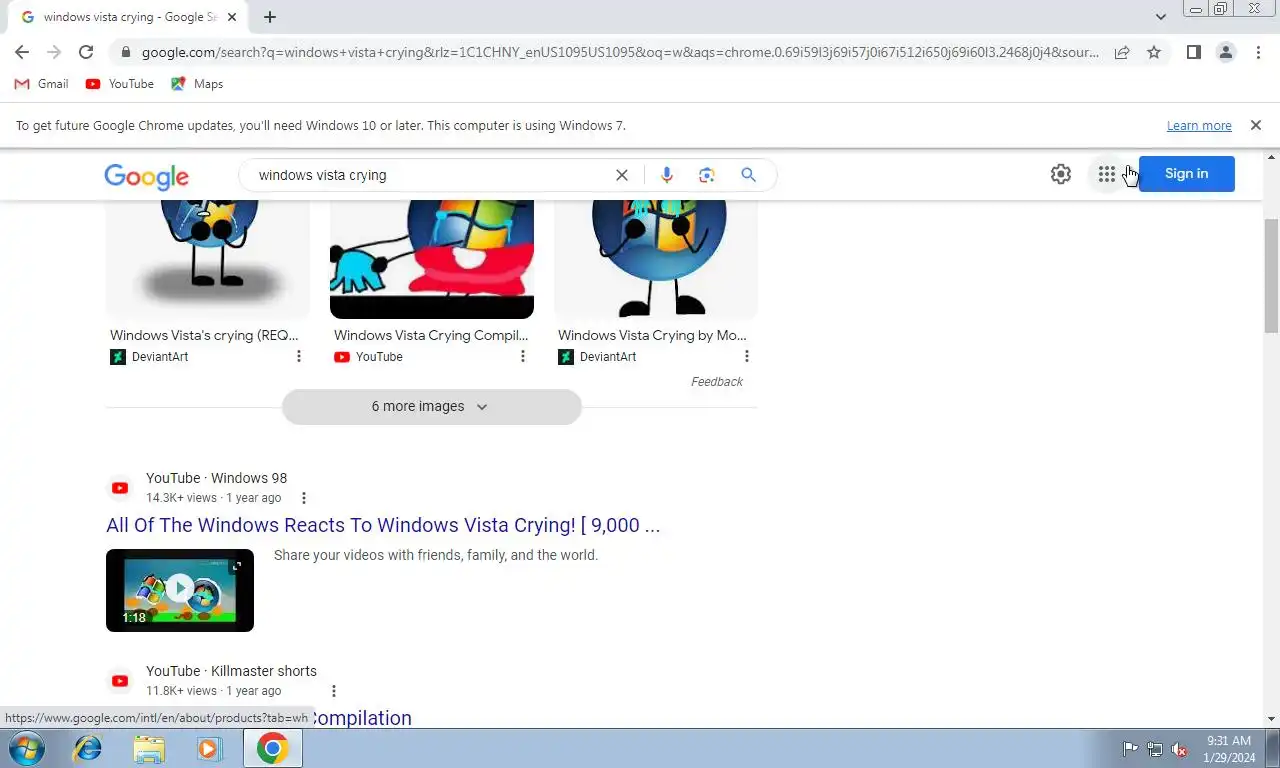Open more options for Windows 98 video result
The image size is (1280, 768).
click(304, 498)
